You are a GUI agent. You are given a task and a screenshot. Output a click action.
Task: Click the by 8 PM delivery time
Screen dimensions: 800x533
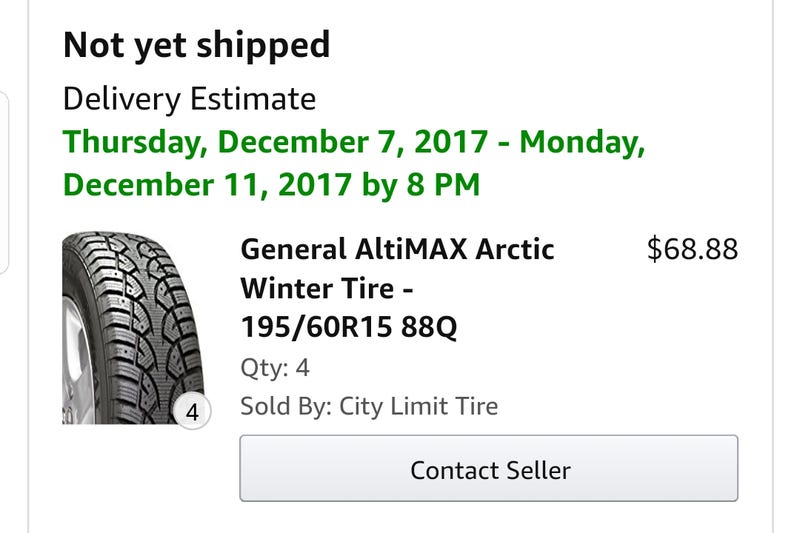coord(421,185)
